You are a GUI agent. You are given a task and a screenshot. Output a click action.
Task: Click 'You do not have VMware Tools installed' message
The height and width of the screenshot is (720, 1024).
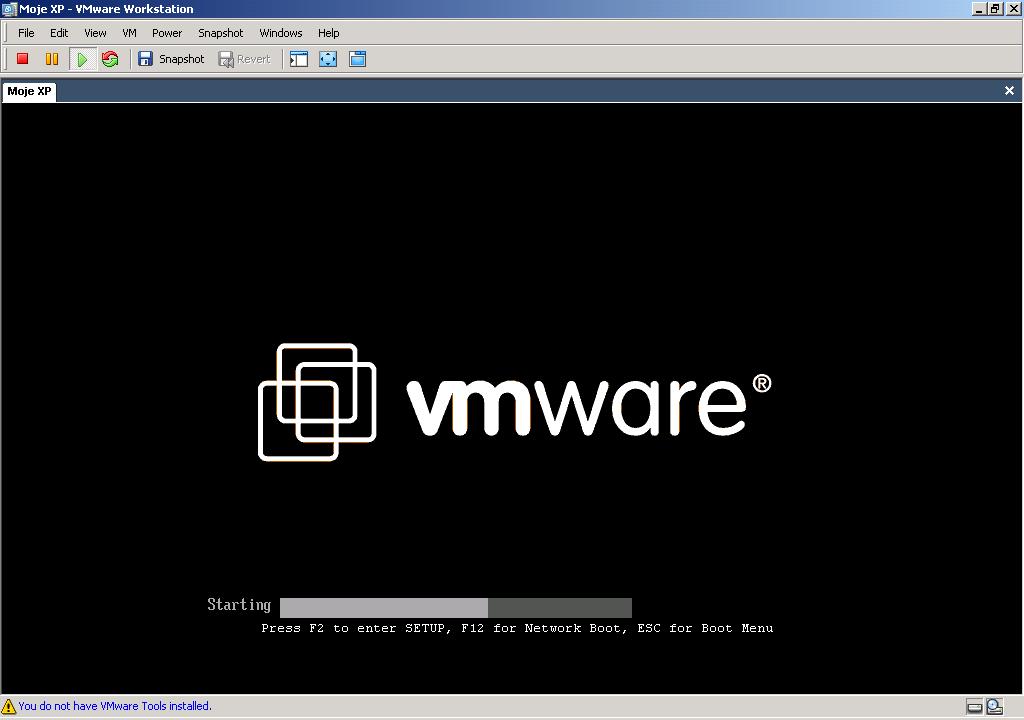[115, 706]
